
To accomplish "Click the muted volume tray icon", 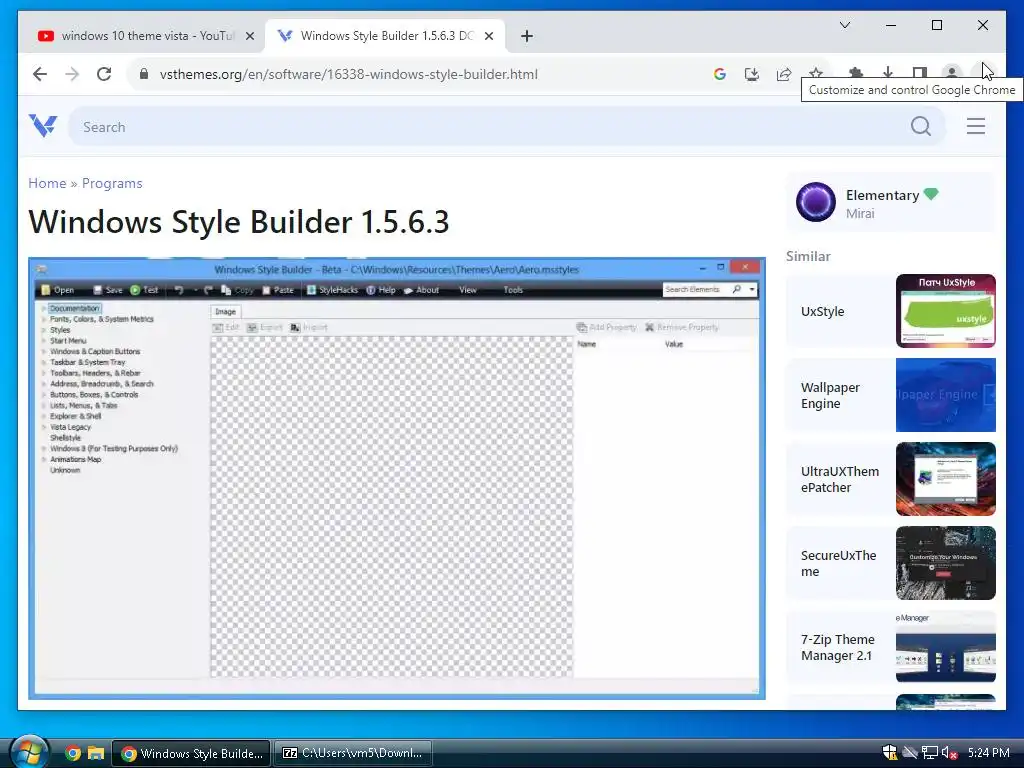I will 950,752.
